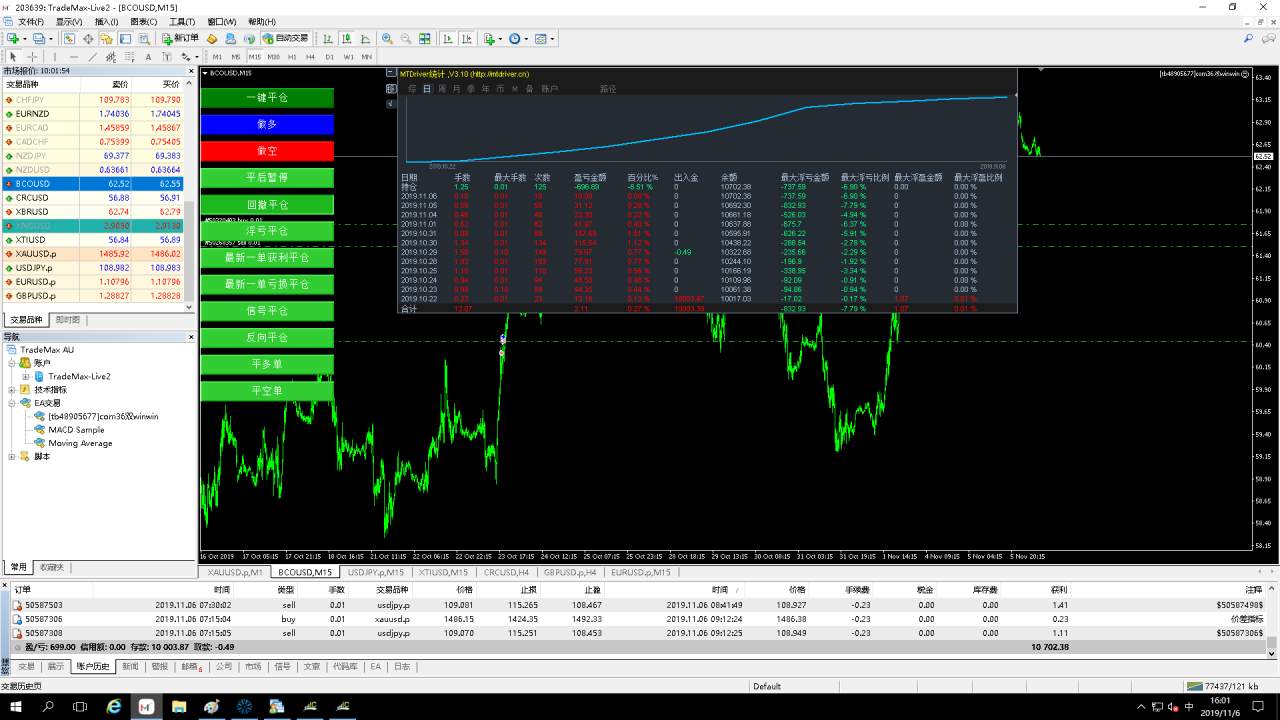Switch chart to H4 timeframe
This screenshot has width=1280, height=720.
(310, 57)
